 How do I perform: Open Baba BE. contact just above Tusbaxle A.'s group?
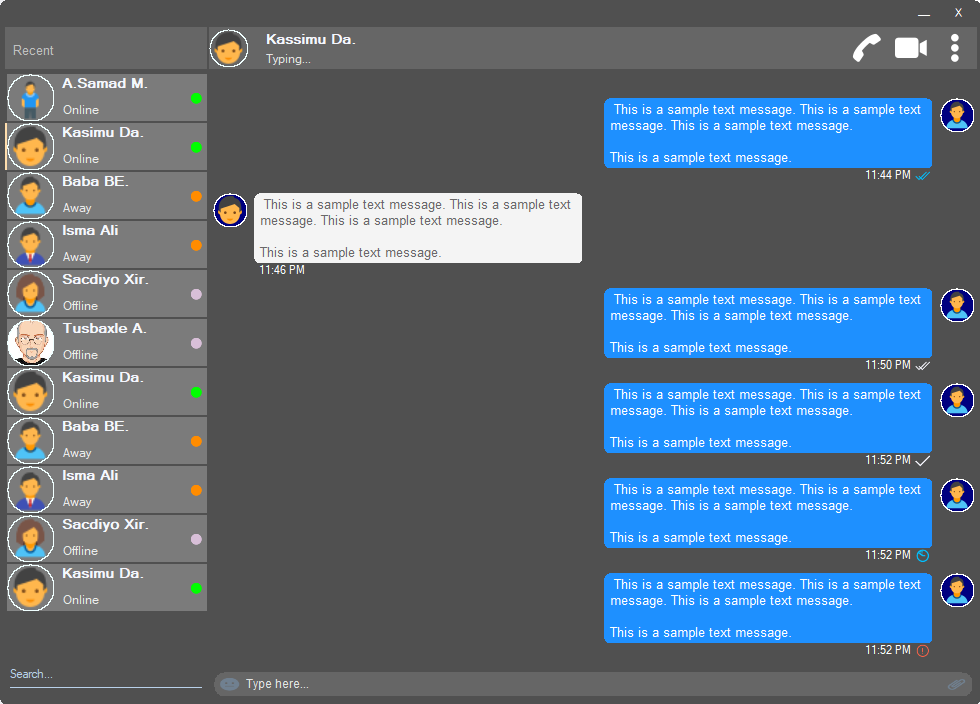[x=107, y=196]
